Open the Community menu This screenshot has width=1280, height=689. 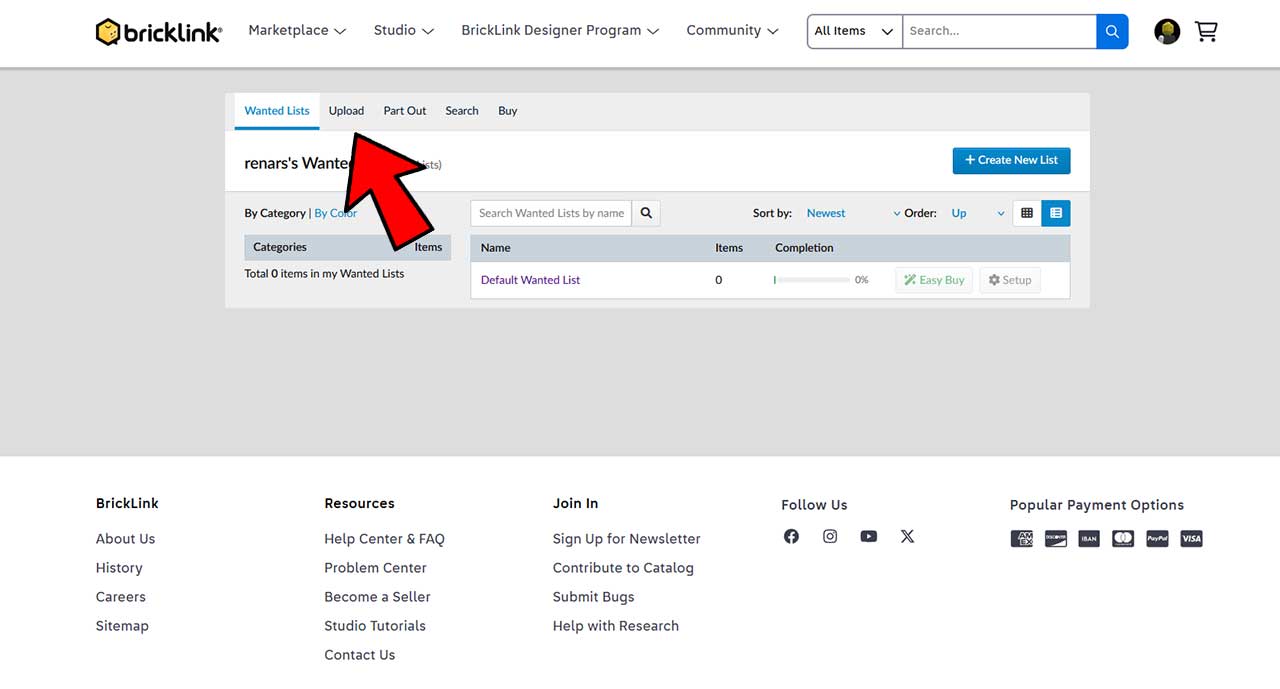[732, 31]
